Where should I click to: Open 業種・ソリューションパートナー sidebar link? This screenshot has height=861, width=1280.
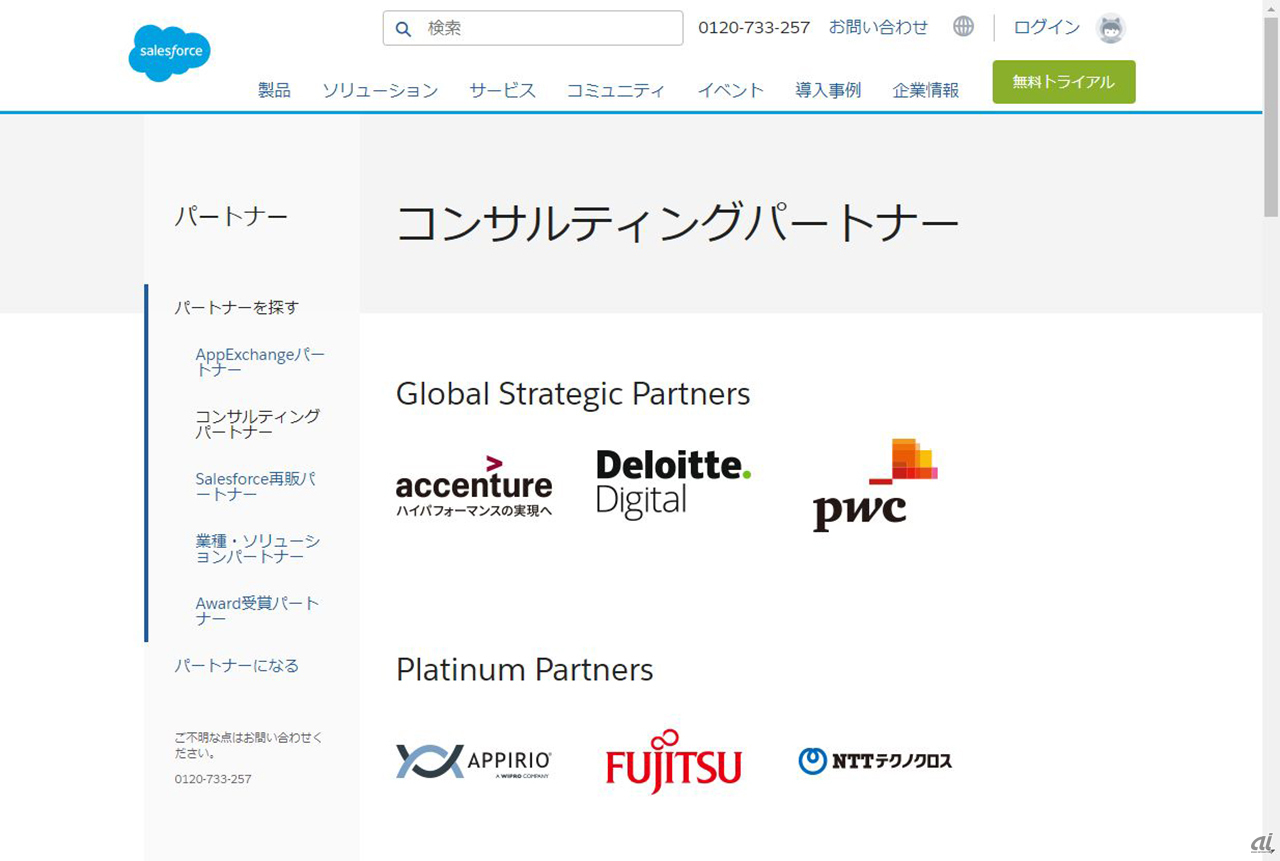[x=258, y=548]
